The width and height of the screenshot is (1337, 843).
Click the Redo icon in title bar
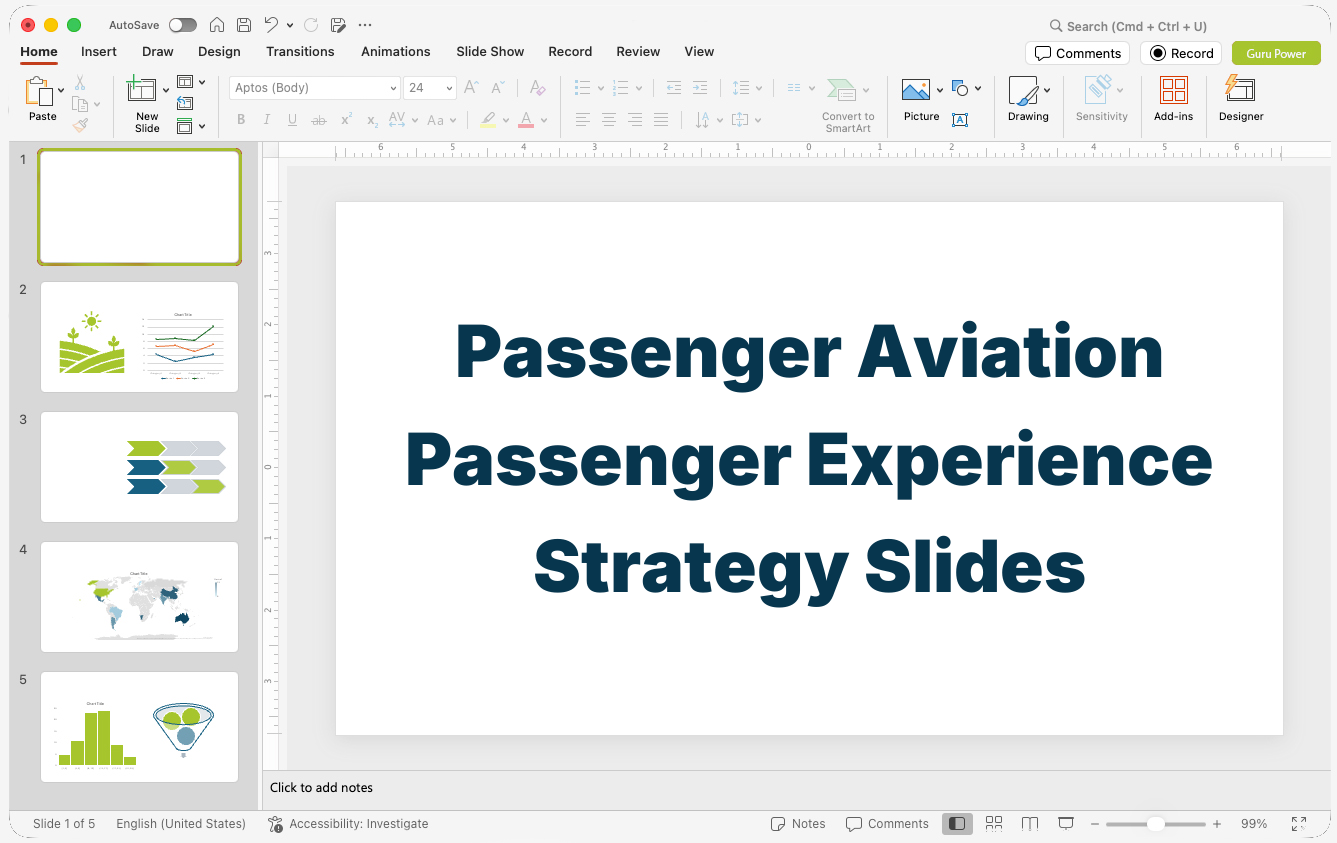click(311, 25)
